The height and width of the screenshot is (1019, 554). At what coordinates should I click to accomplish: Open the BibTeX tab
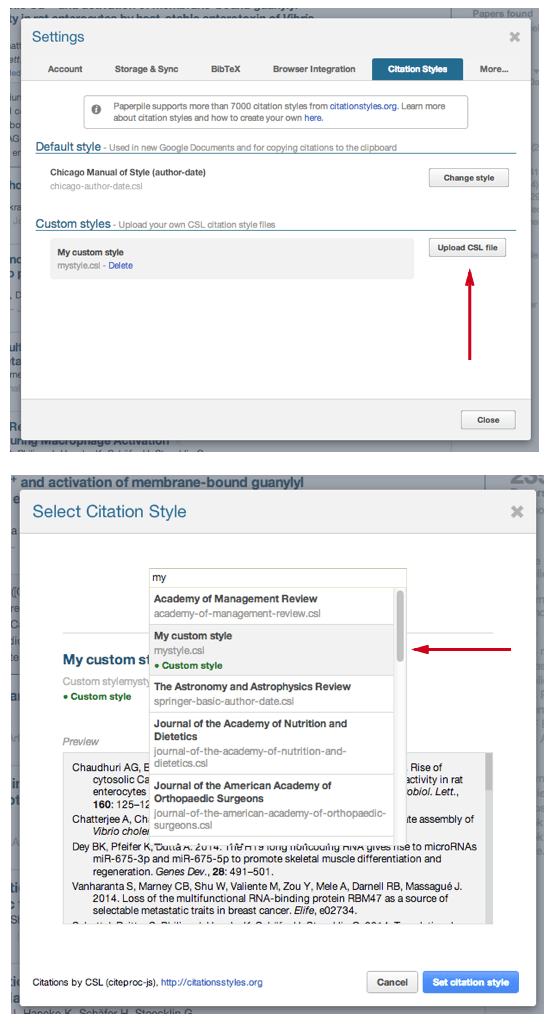226,69
